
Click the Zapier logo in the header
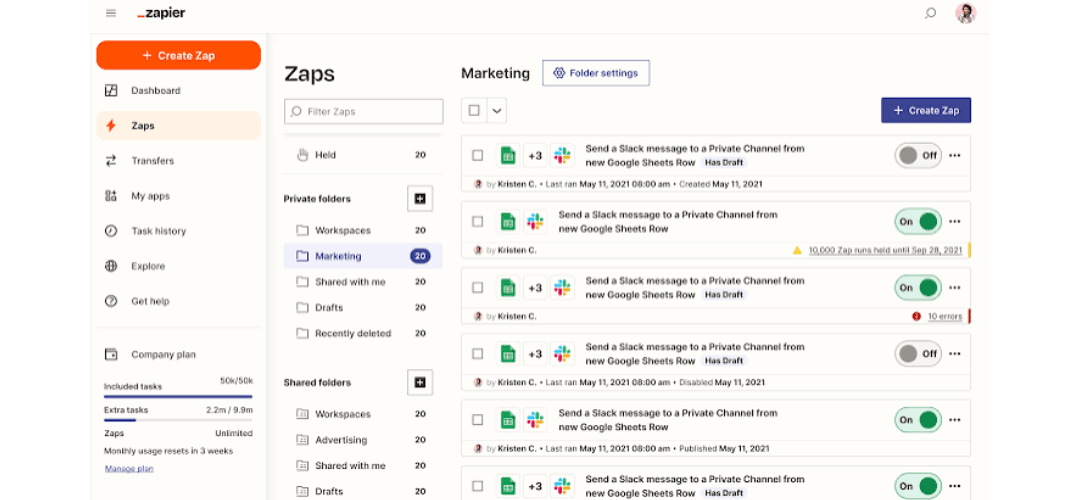coord(161,13)
